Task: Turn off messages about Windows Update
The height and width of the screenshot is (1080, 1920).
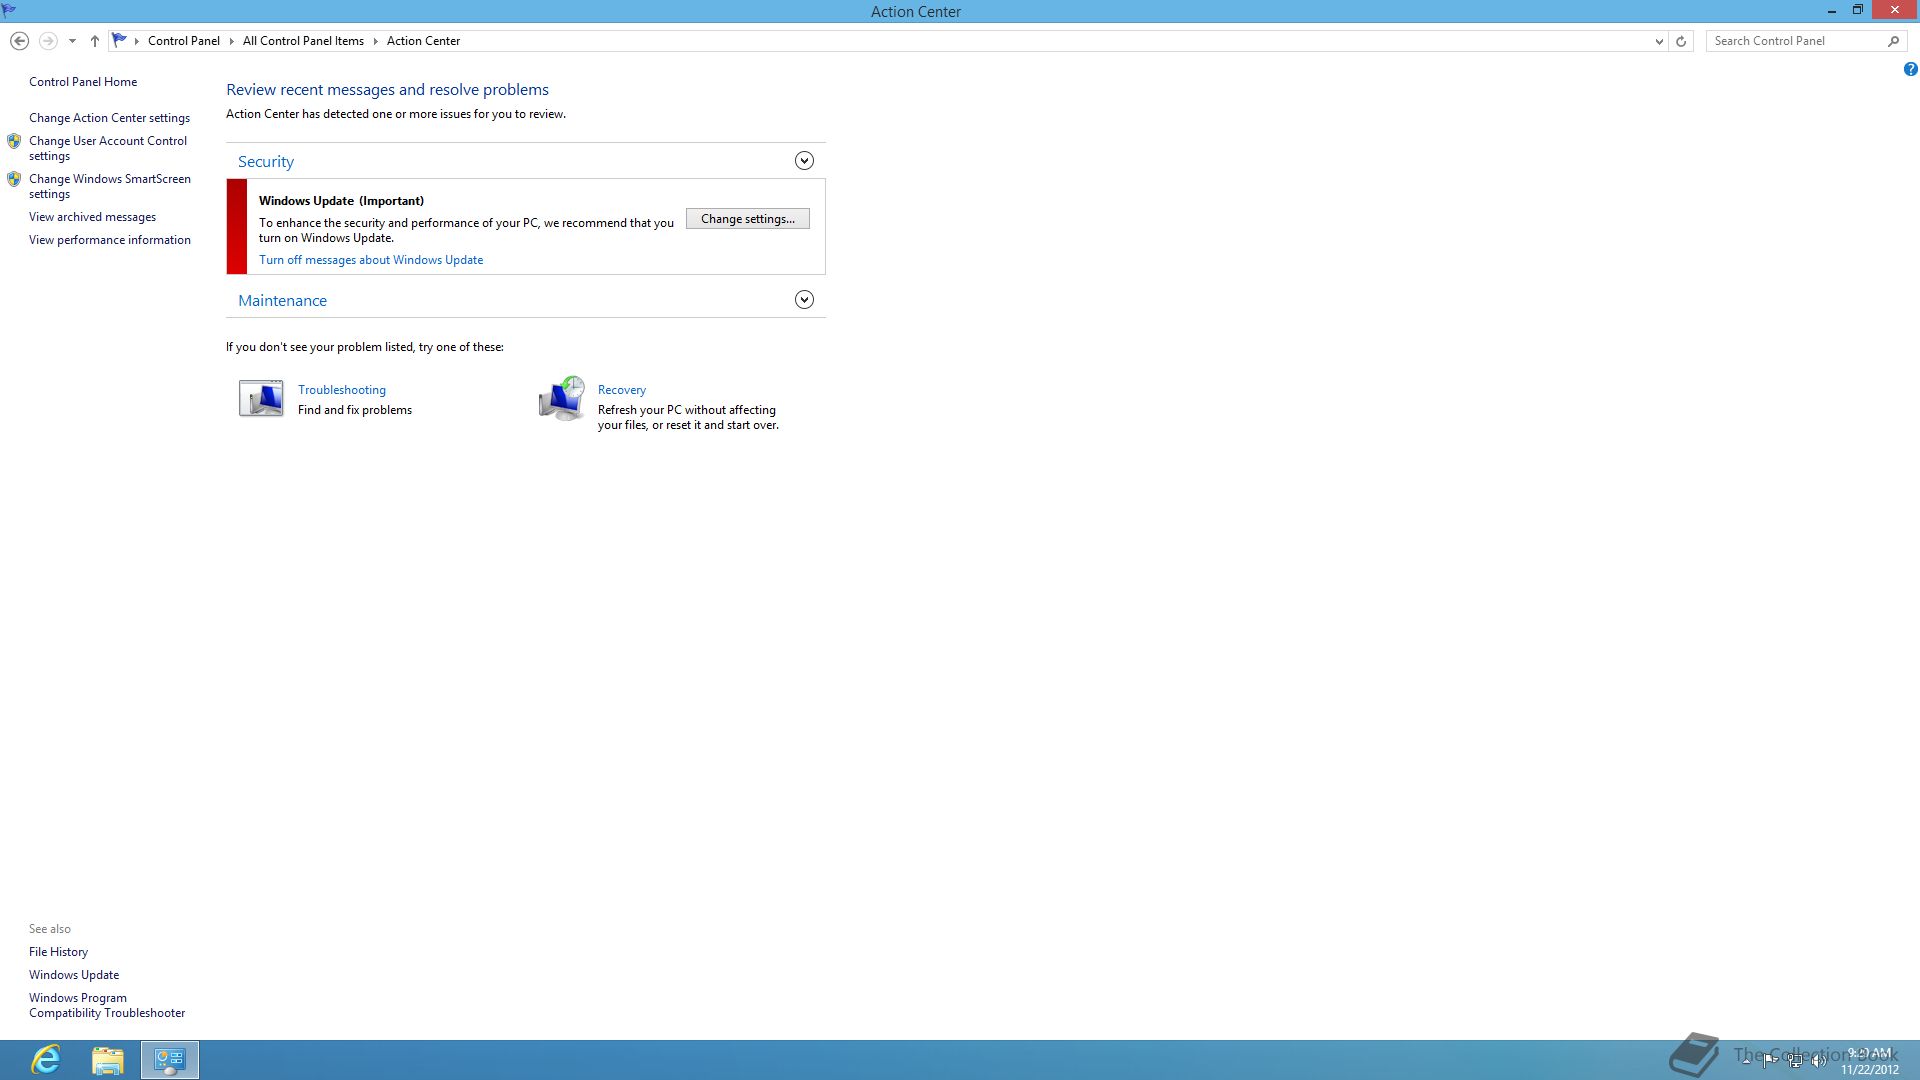Action: coord(371,260)
